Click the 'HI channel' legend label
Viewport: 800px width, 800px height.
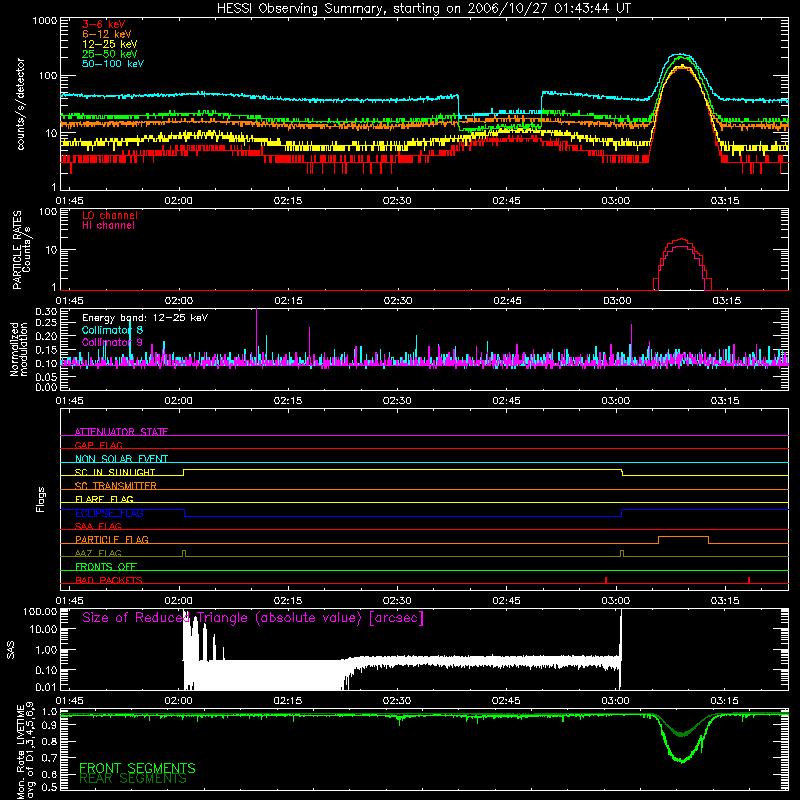click(108, 226)
